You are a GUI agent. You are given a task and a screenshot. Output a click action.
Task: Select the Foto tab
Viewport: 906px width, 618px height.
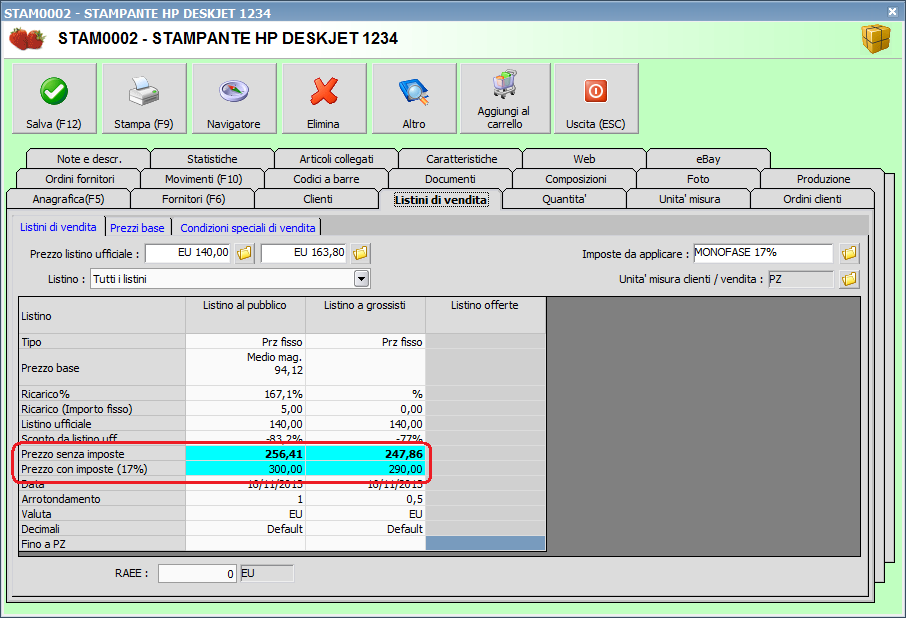(698, 179)
